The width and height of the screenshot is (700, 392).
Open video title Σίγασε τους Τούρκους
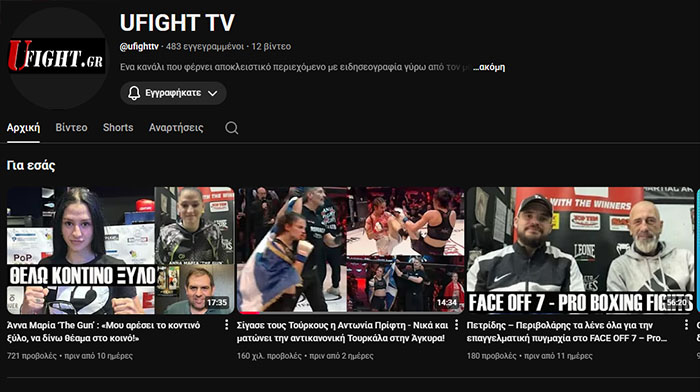342,332
